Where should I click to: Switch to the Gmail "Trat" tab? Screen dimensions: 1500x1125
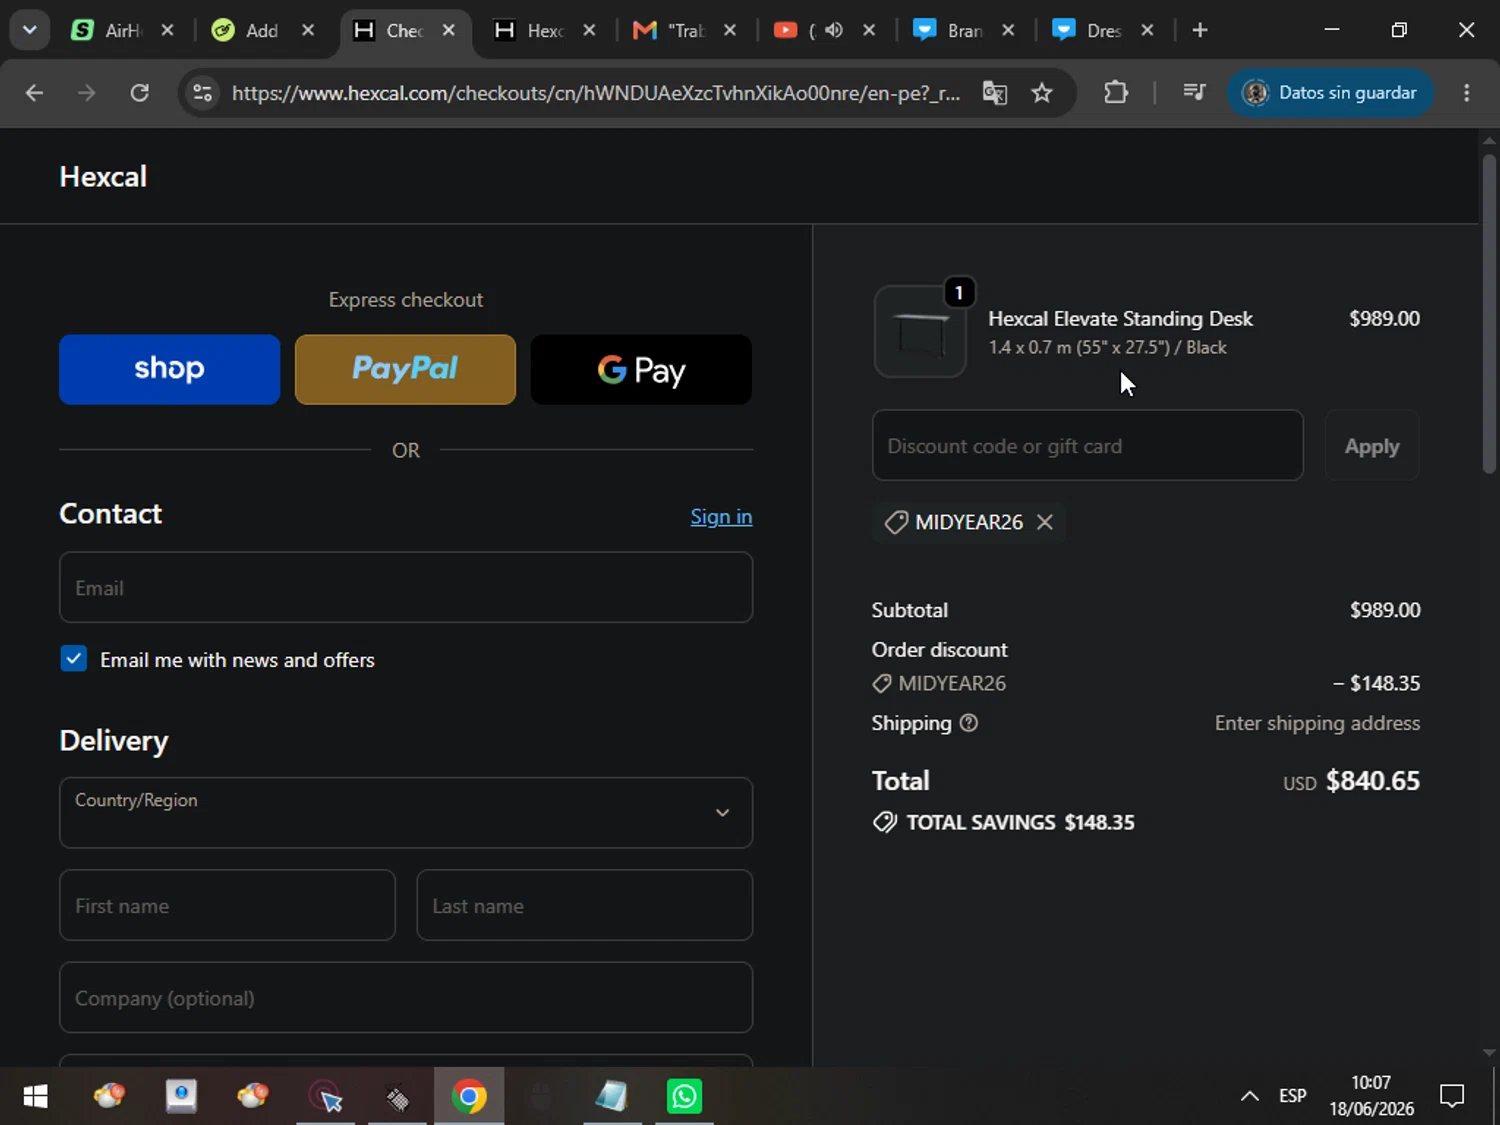click(x=671, y=31)
